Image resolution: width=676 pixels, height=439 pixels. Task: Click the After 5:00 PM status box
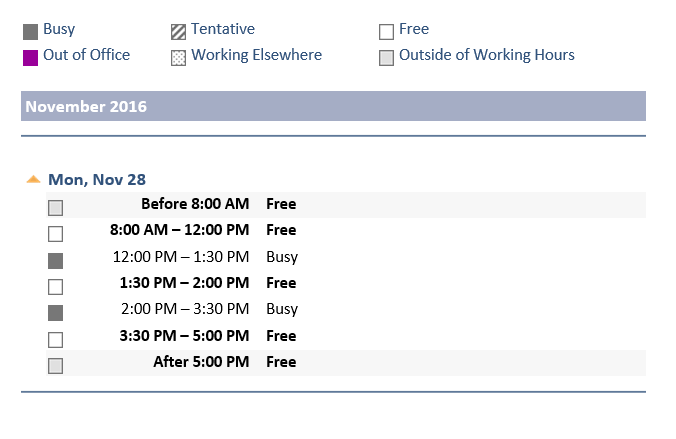click(x=55, y=365)
